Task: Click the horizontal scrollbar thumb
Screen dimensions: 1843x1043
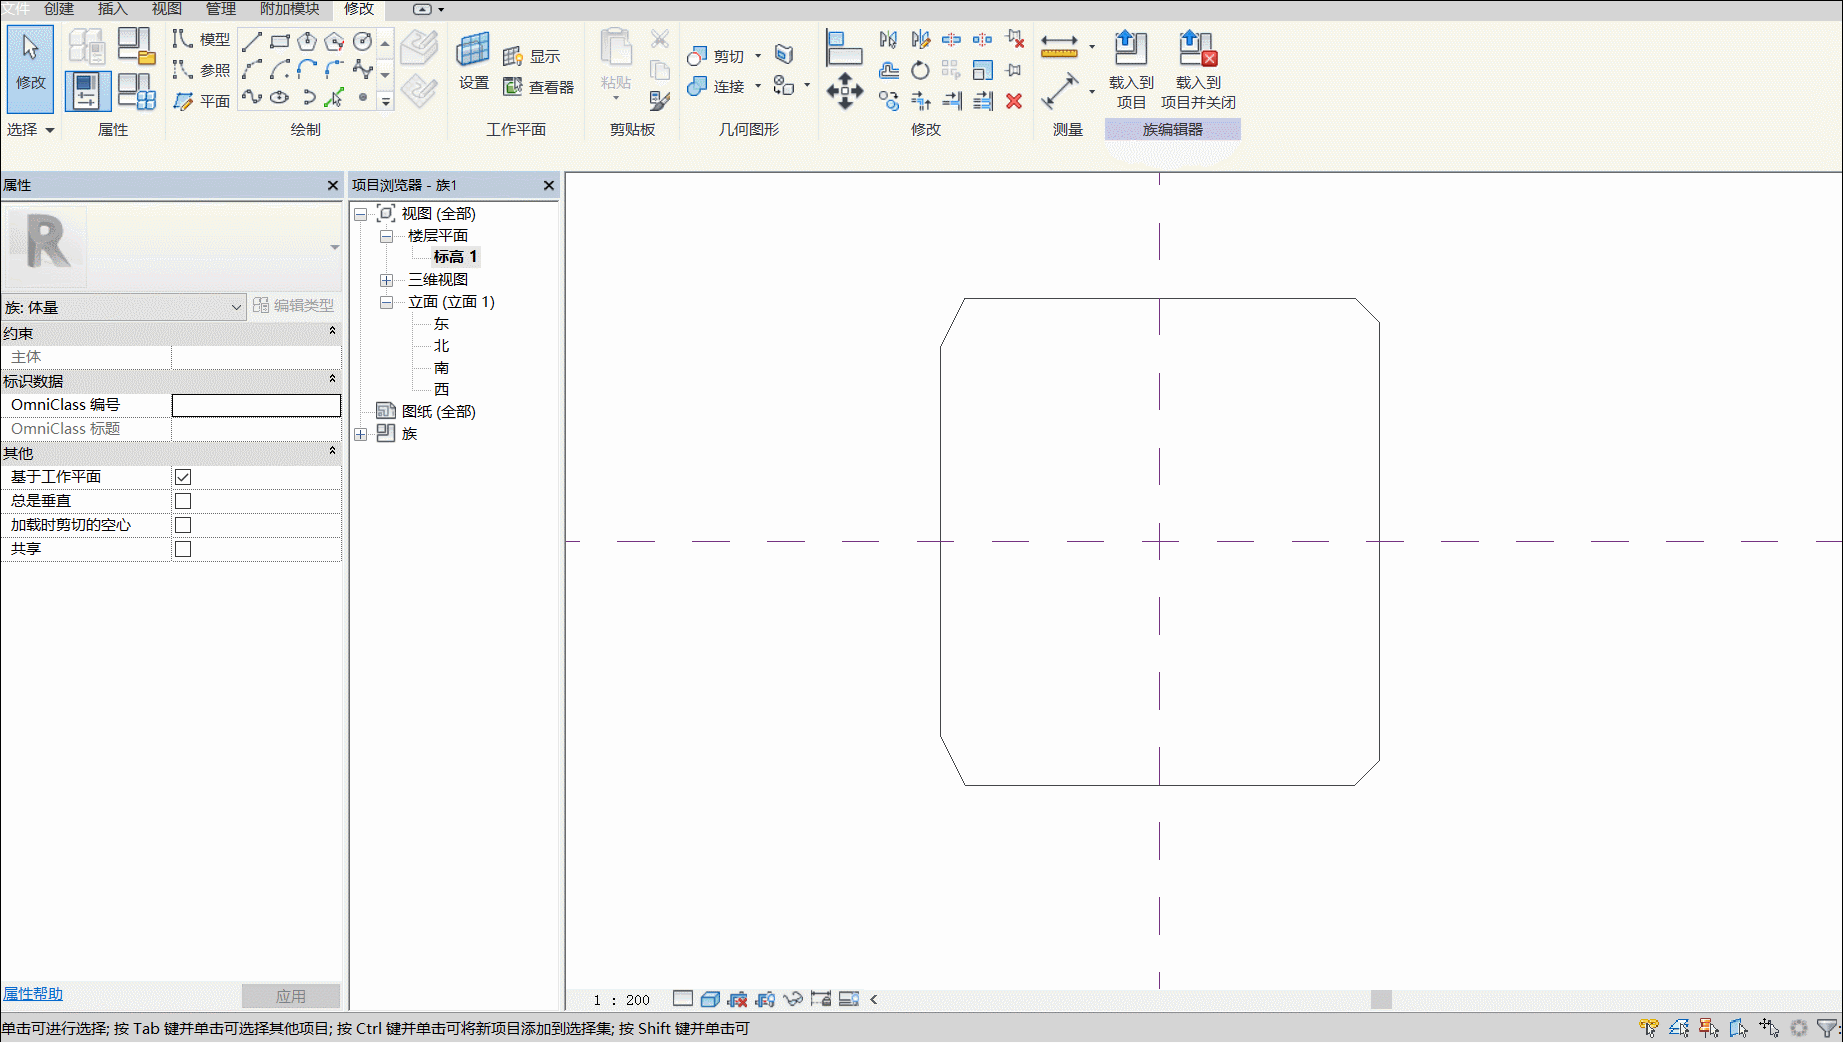Action: [1381, 999]
